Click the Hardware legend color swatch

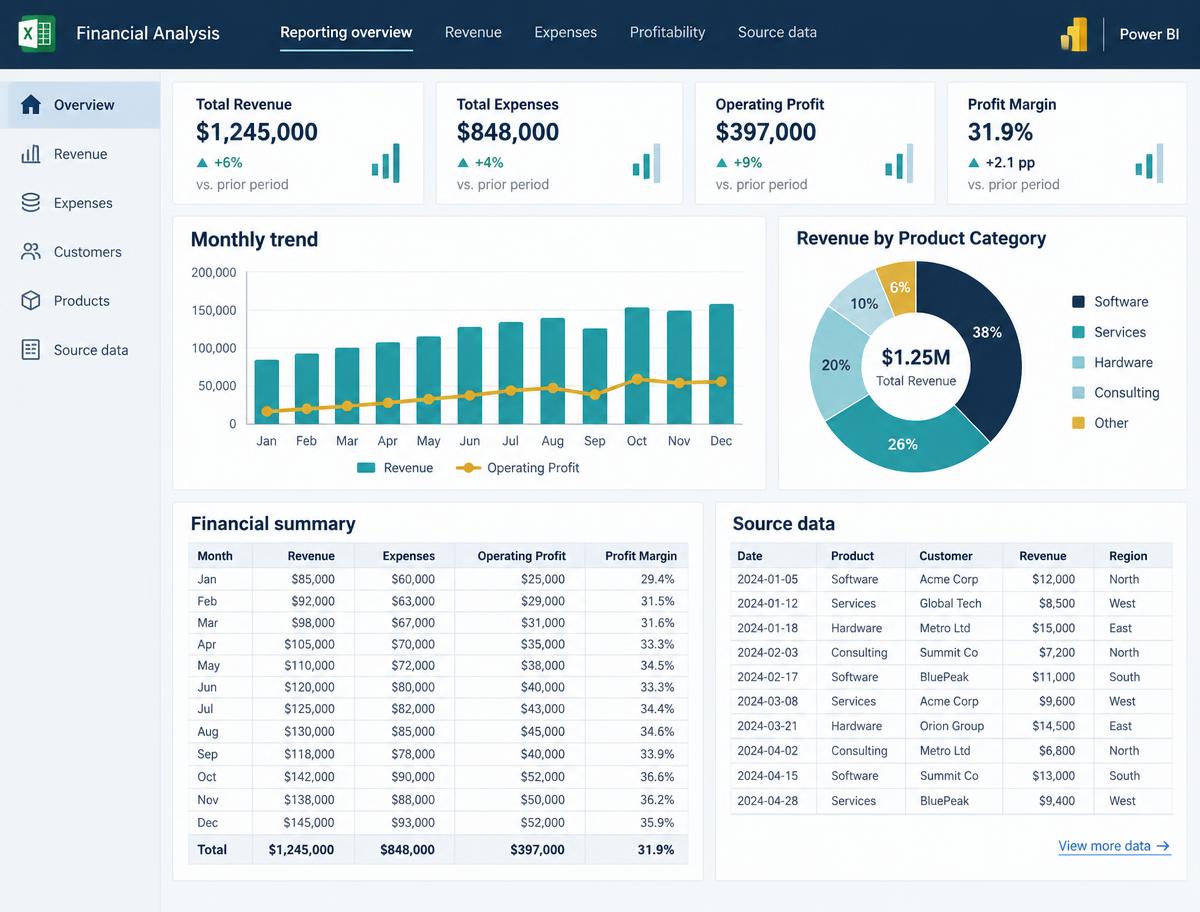pos(1078,362)
